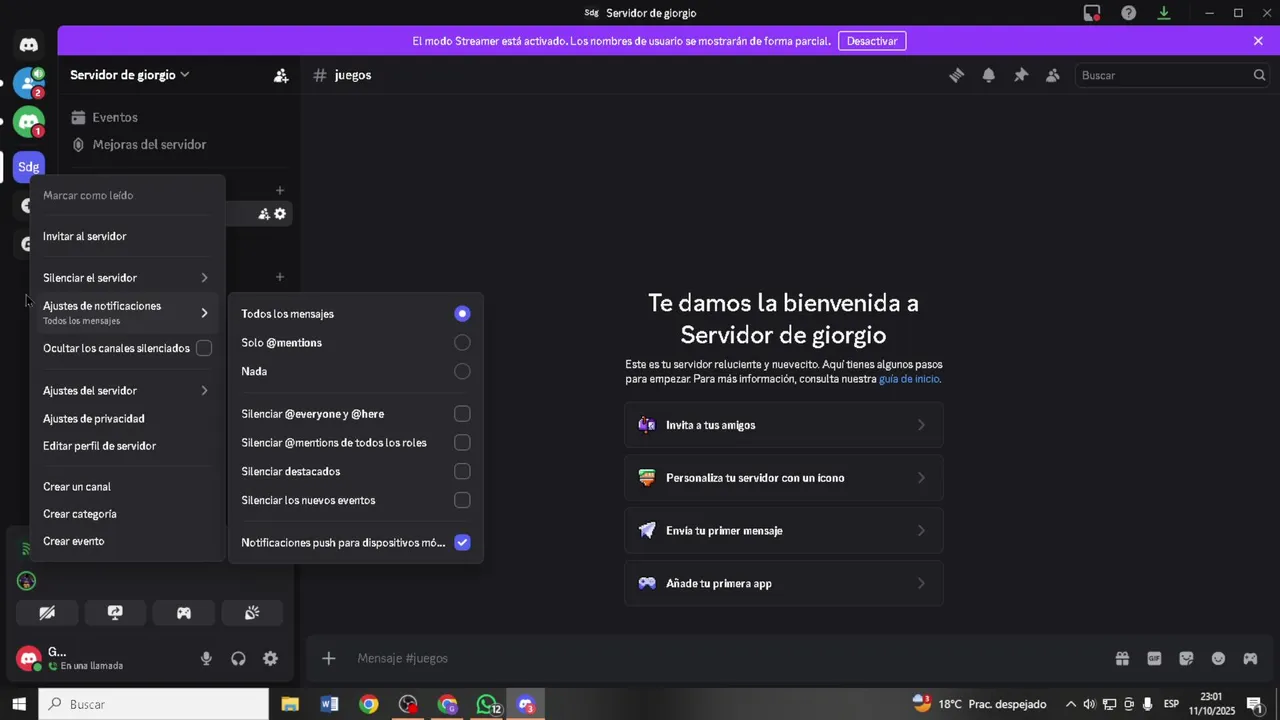Open the sticker picker

pos(1186,658)
